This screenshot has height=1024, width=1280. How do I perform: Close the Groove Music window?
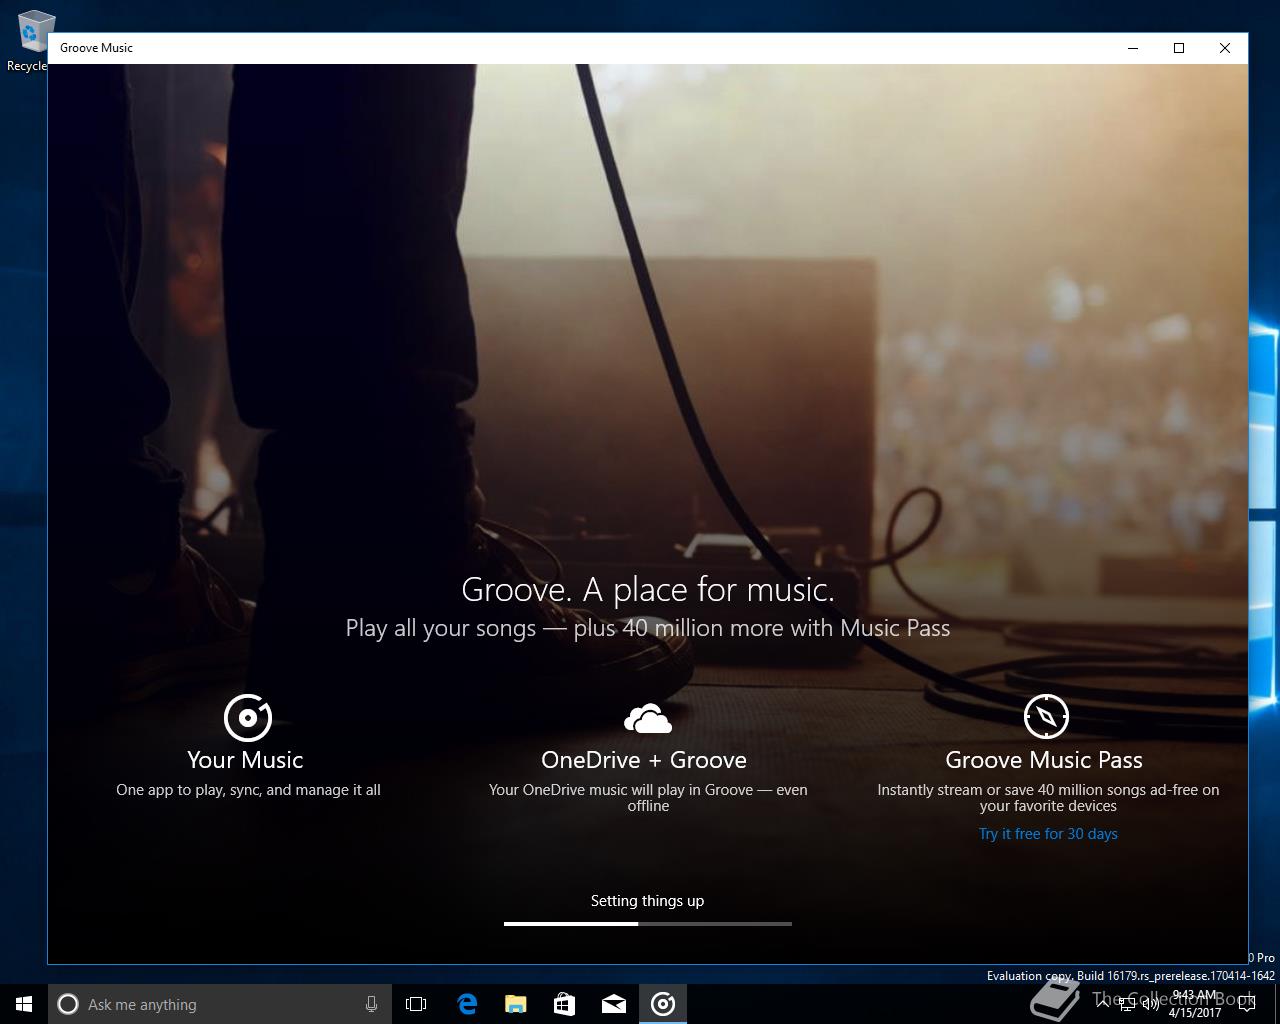(x=1225, y=48)
